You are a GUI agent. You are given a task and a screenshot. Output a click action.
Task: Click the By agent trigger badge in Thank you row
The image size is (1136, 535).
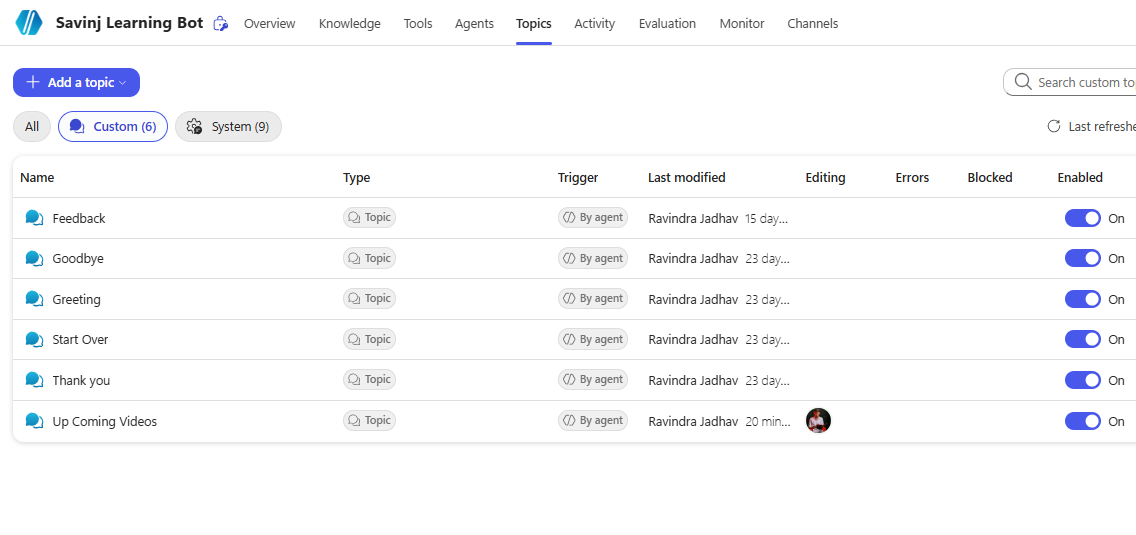(593, 379)
